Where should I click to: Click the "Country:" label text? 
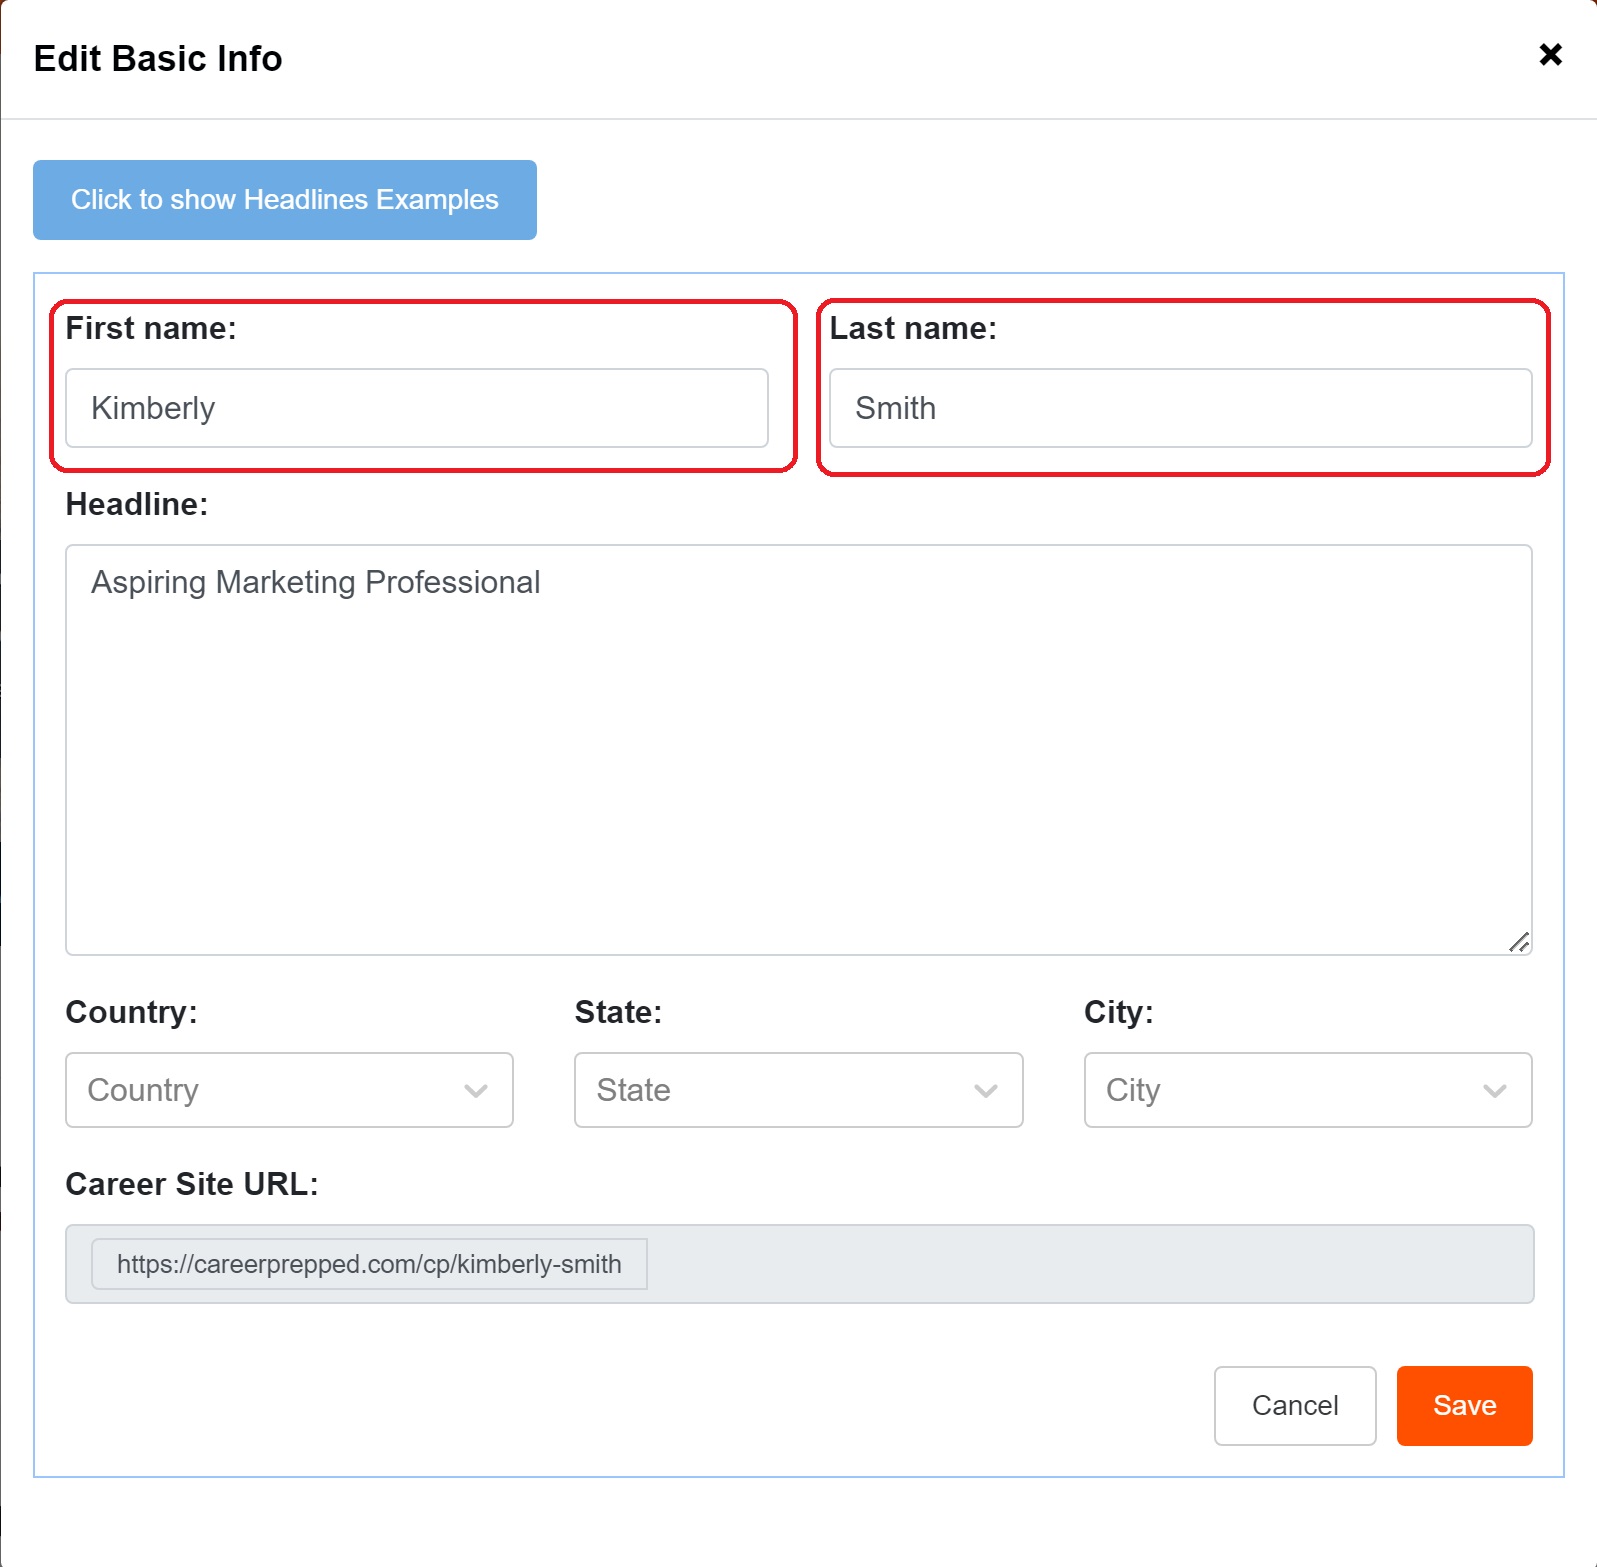[x=131, y=1012]
